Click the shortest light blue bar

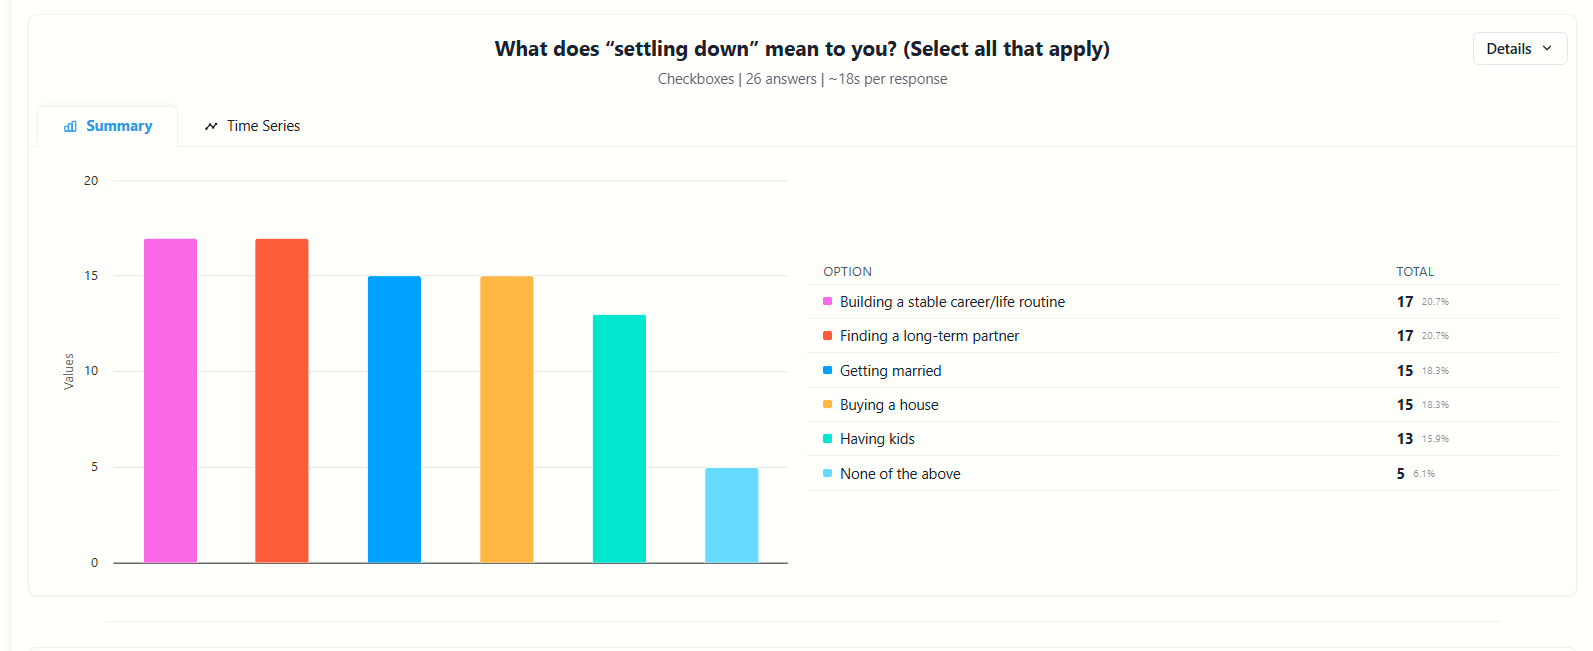[x=731, y=512]
